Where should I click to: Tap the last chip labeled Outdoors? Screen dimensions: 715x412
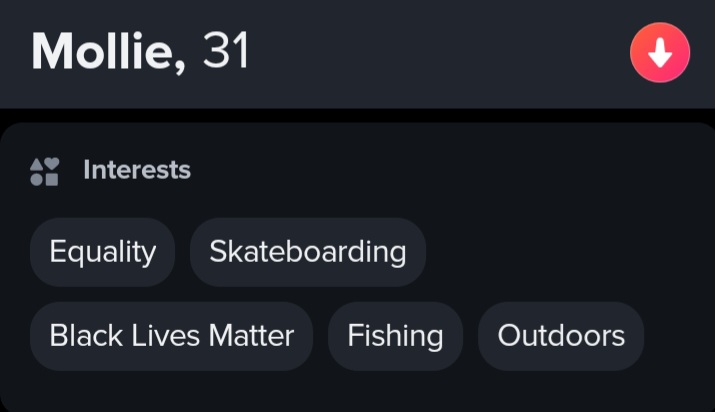[560, 336]
